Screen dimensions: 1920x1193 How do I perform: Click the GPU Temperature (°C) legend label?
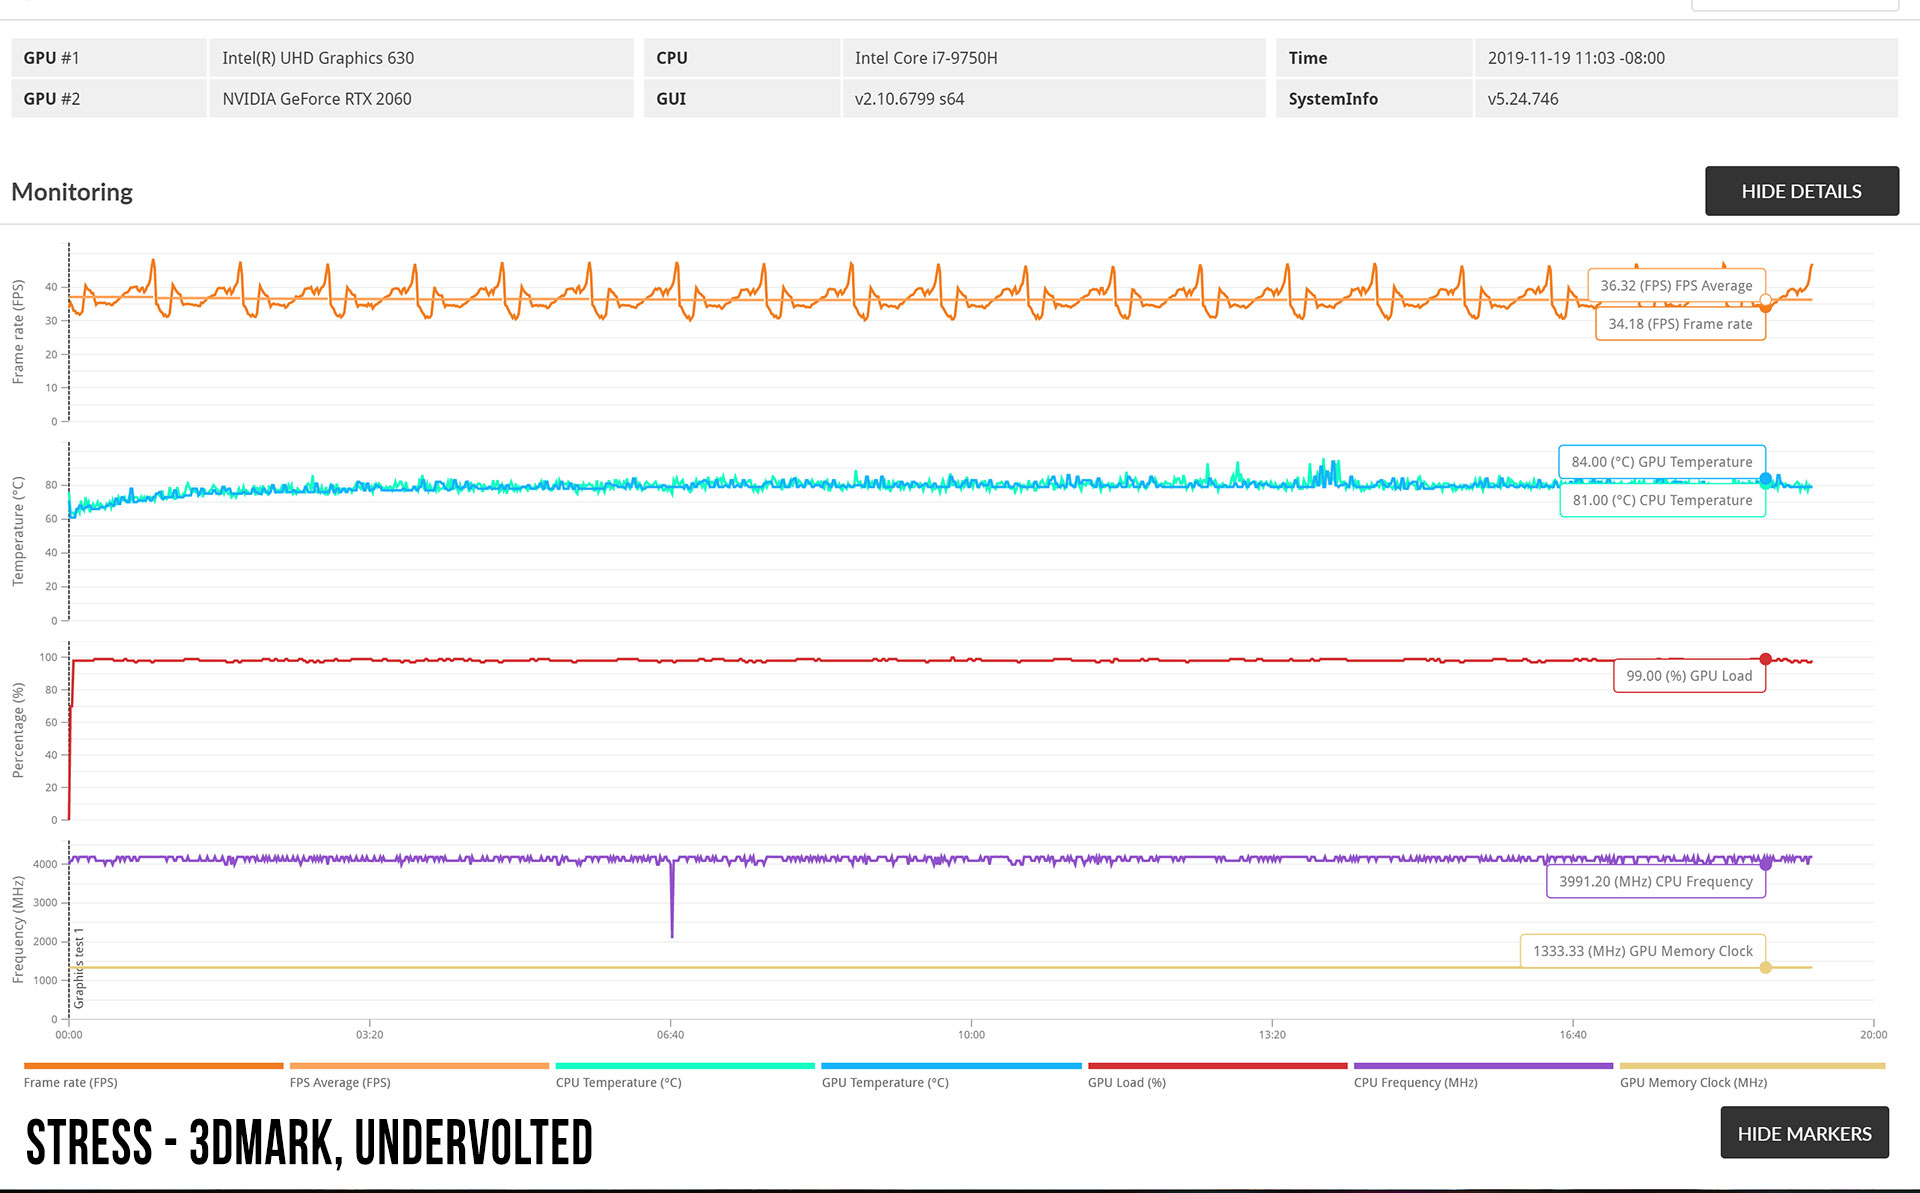coord(885,1082)
